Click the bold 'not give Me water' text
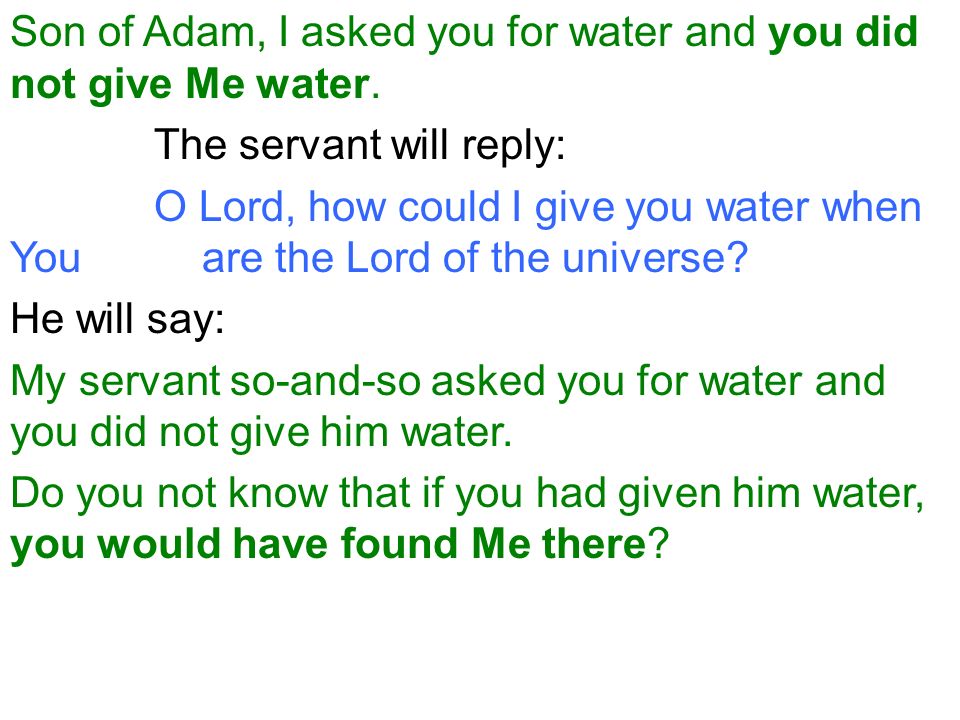Image resolution: width=960 pixels, height=720 pixels. (x=190, y=84)
